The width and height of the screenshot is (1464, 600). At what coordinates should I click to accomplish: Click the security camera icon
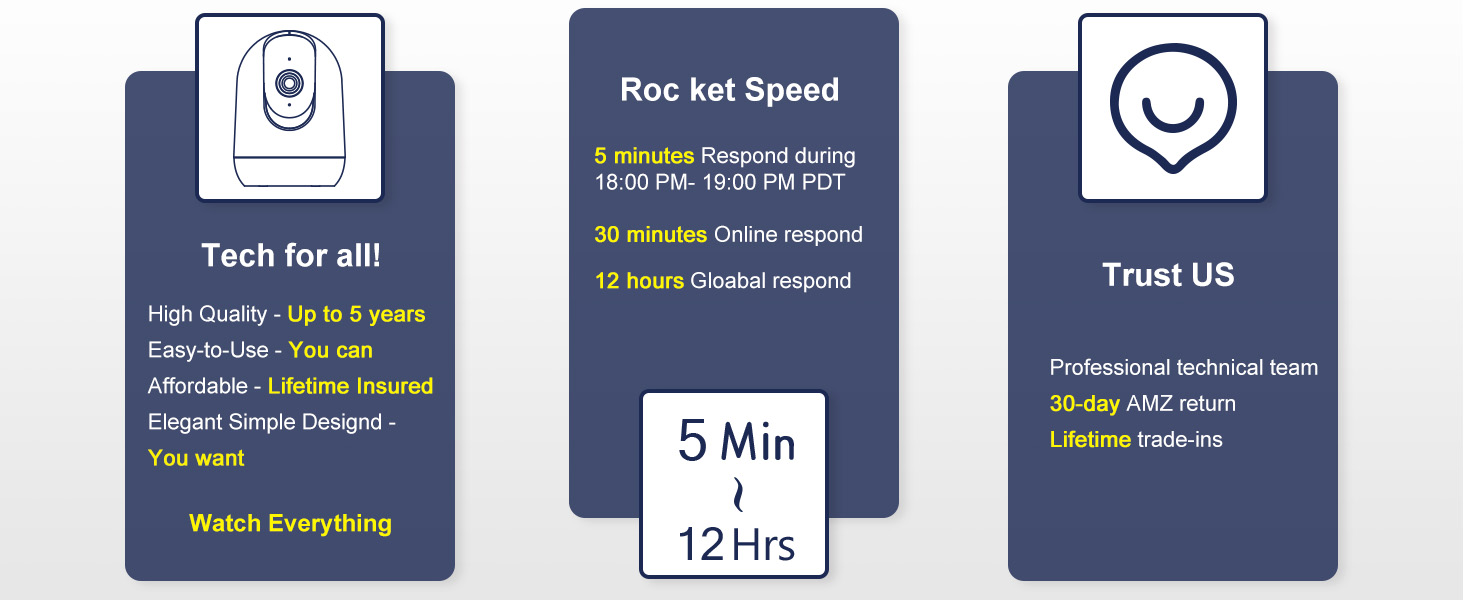[289, 108]
